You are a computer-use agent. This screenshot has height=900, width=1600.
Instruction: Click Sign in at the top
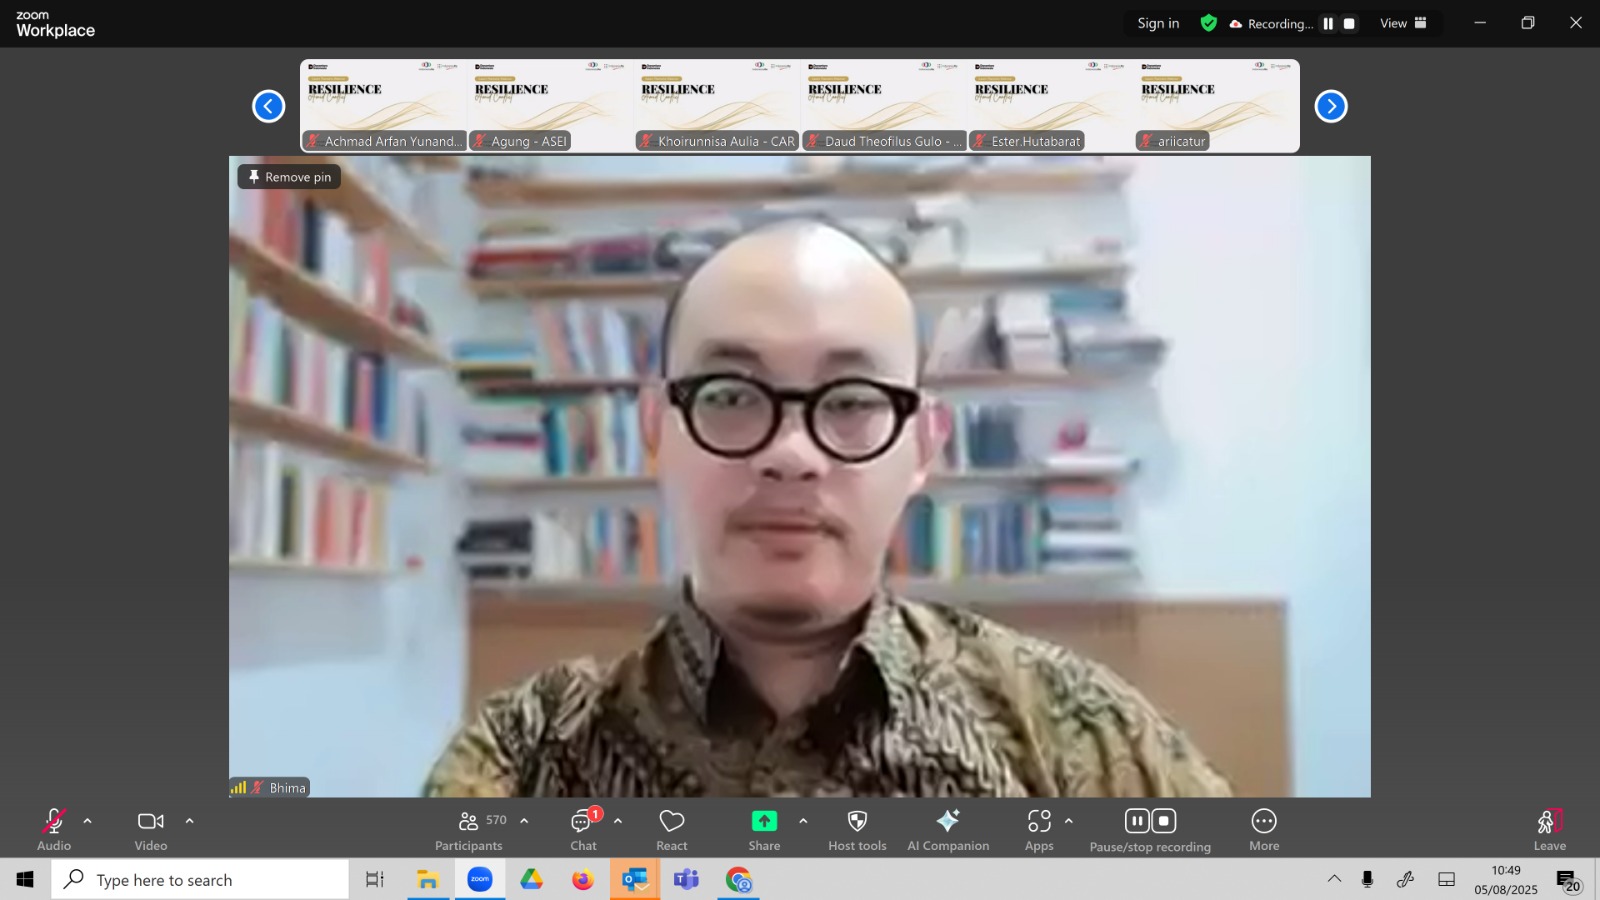[1158, 23]
